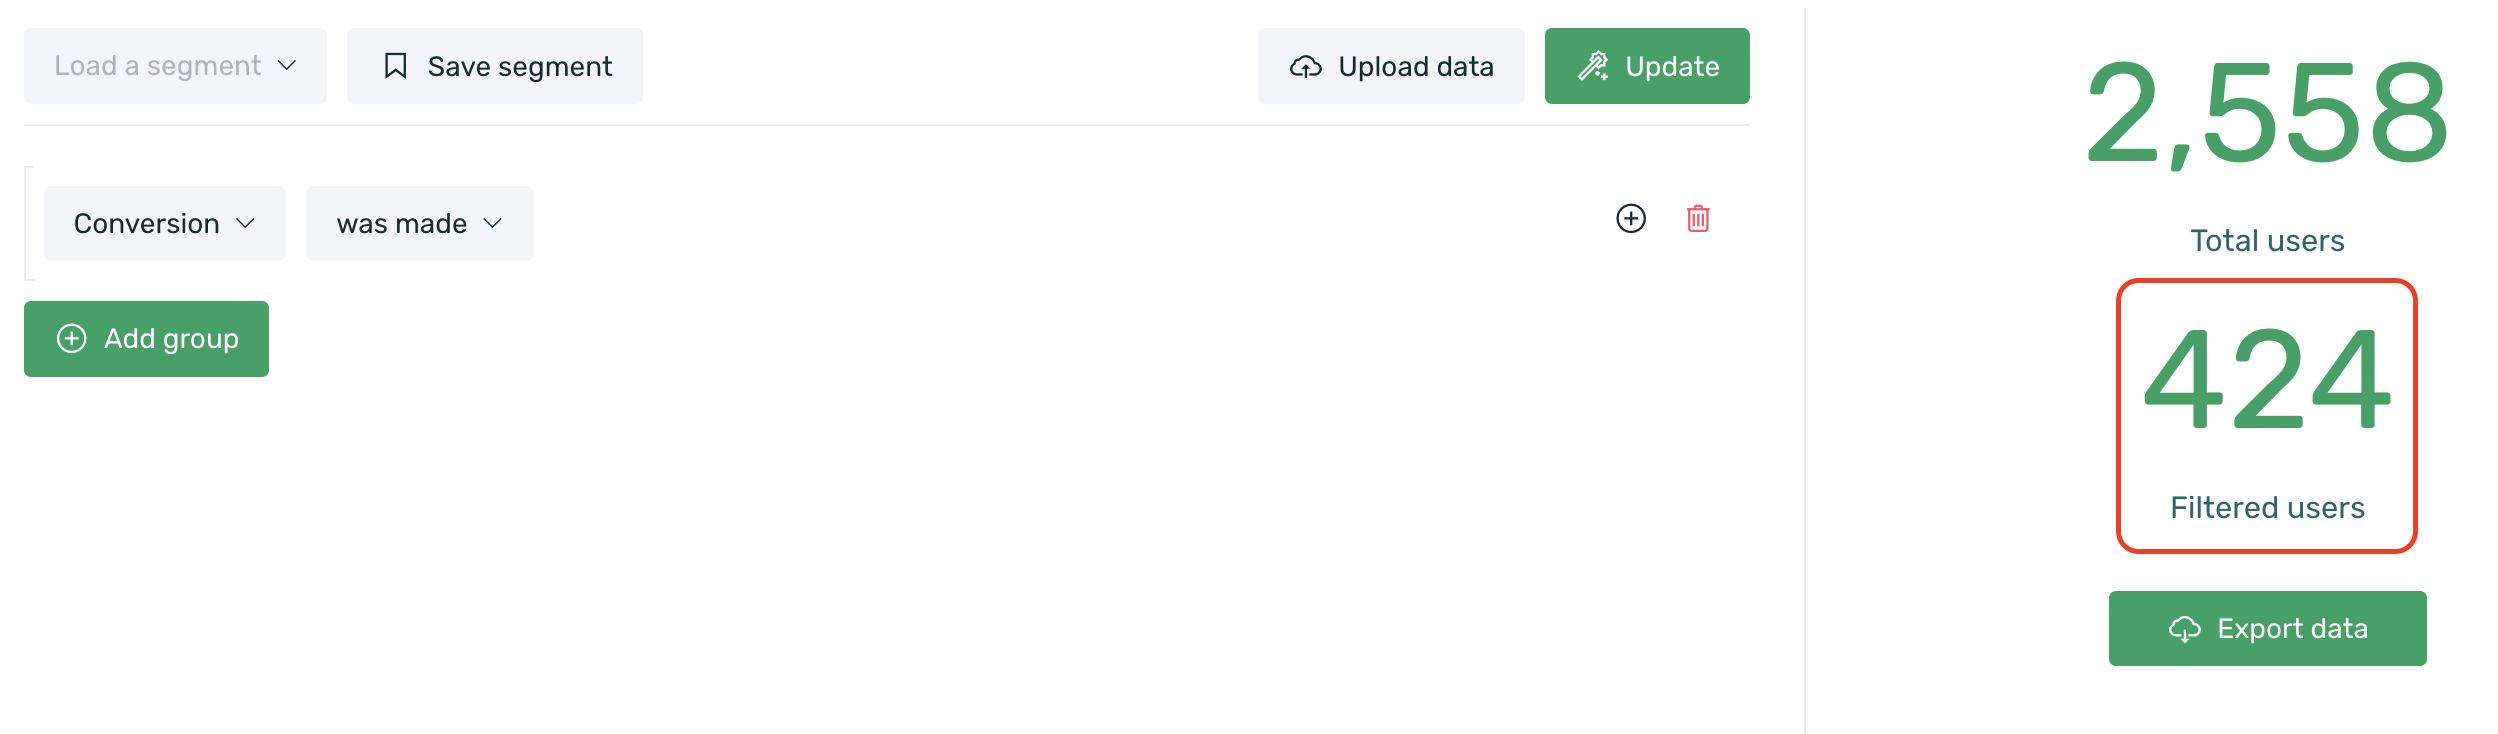
Task: Click the cloud download icon on Export data
Action: 2185,629
